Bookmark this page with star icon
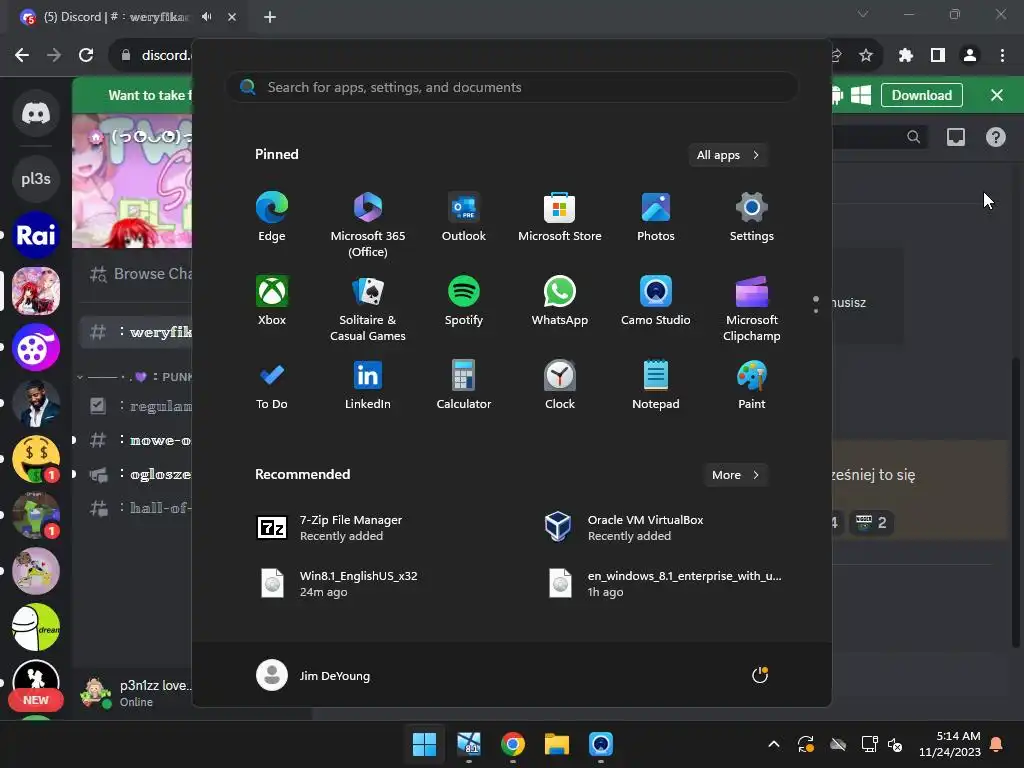 pos(865,55)
